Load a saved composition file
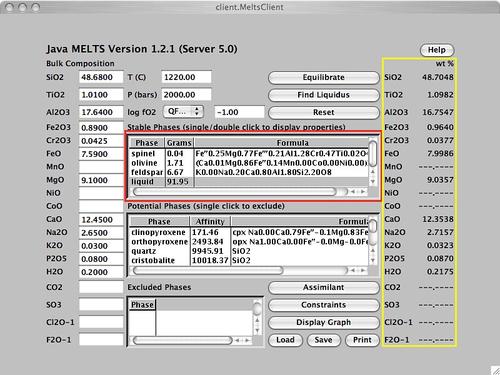Viewport: 500px width, 375px height. (x=285, y=340)
